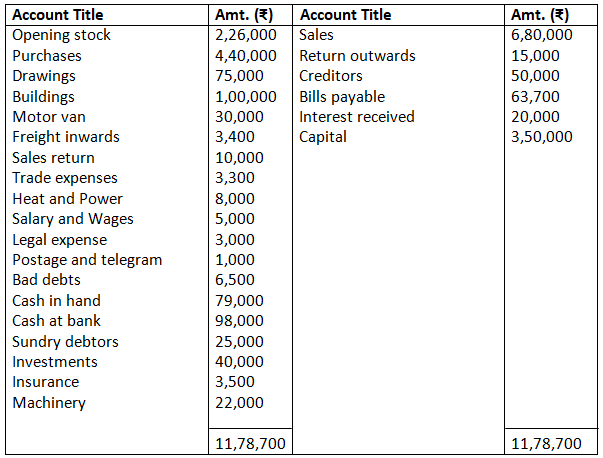Click the Interest received label

tap(357, 117)
